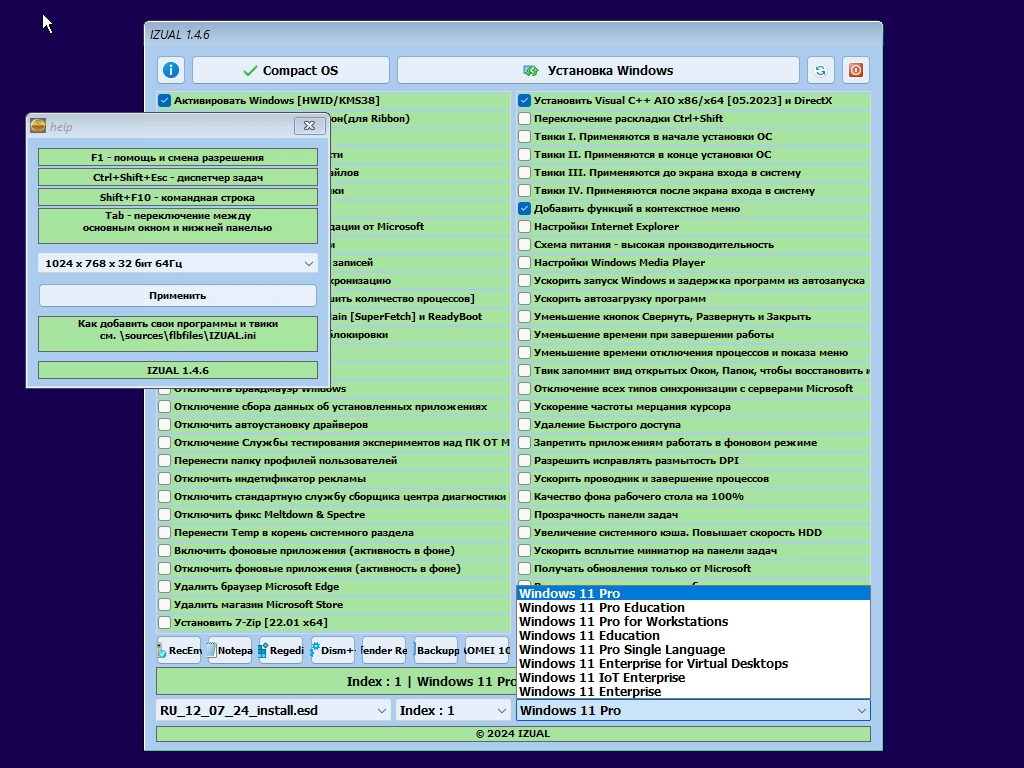Launch the RecEnv tool button
The width and height of the screenshot is (1024, 768).
click(179, 650)
